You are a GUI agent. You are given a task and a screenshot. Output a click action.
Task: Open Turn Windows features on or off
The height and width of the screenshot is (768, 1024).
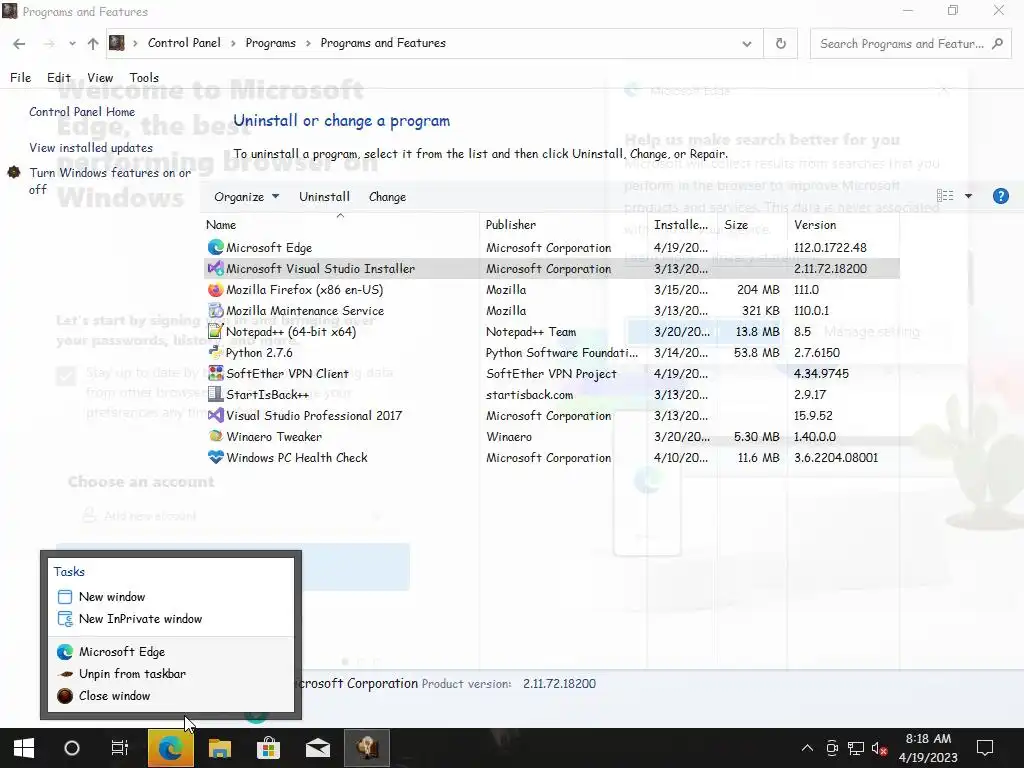coord(110,181)
